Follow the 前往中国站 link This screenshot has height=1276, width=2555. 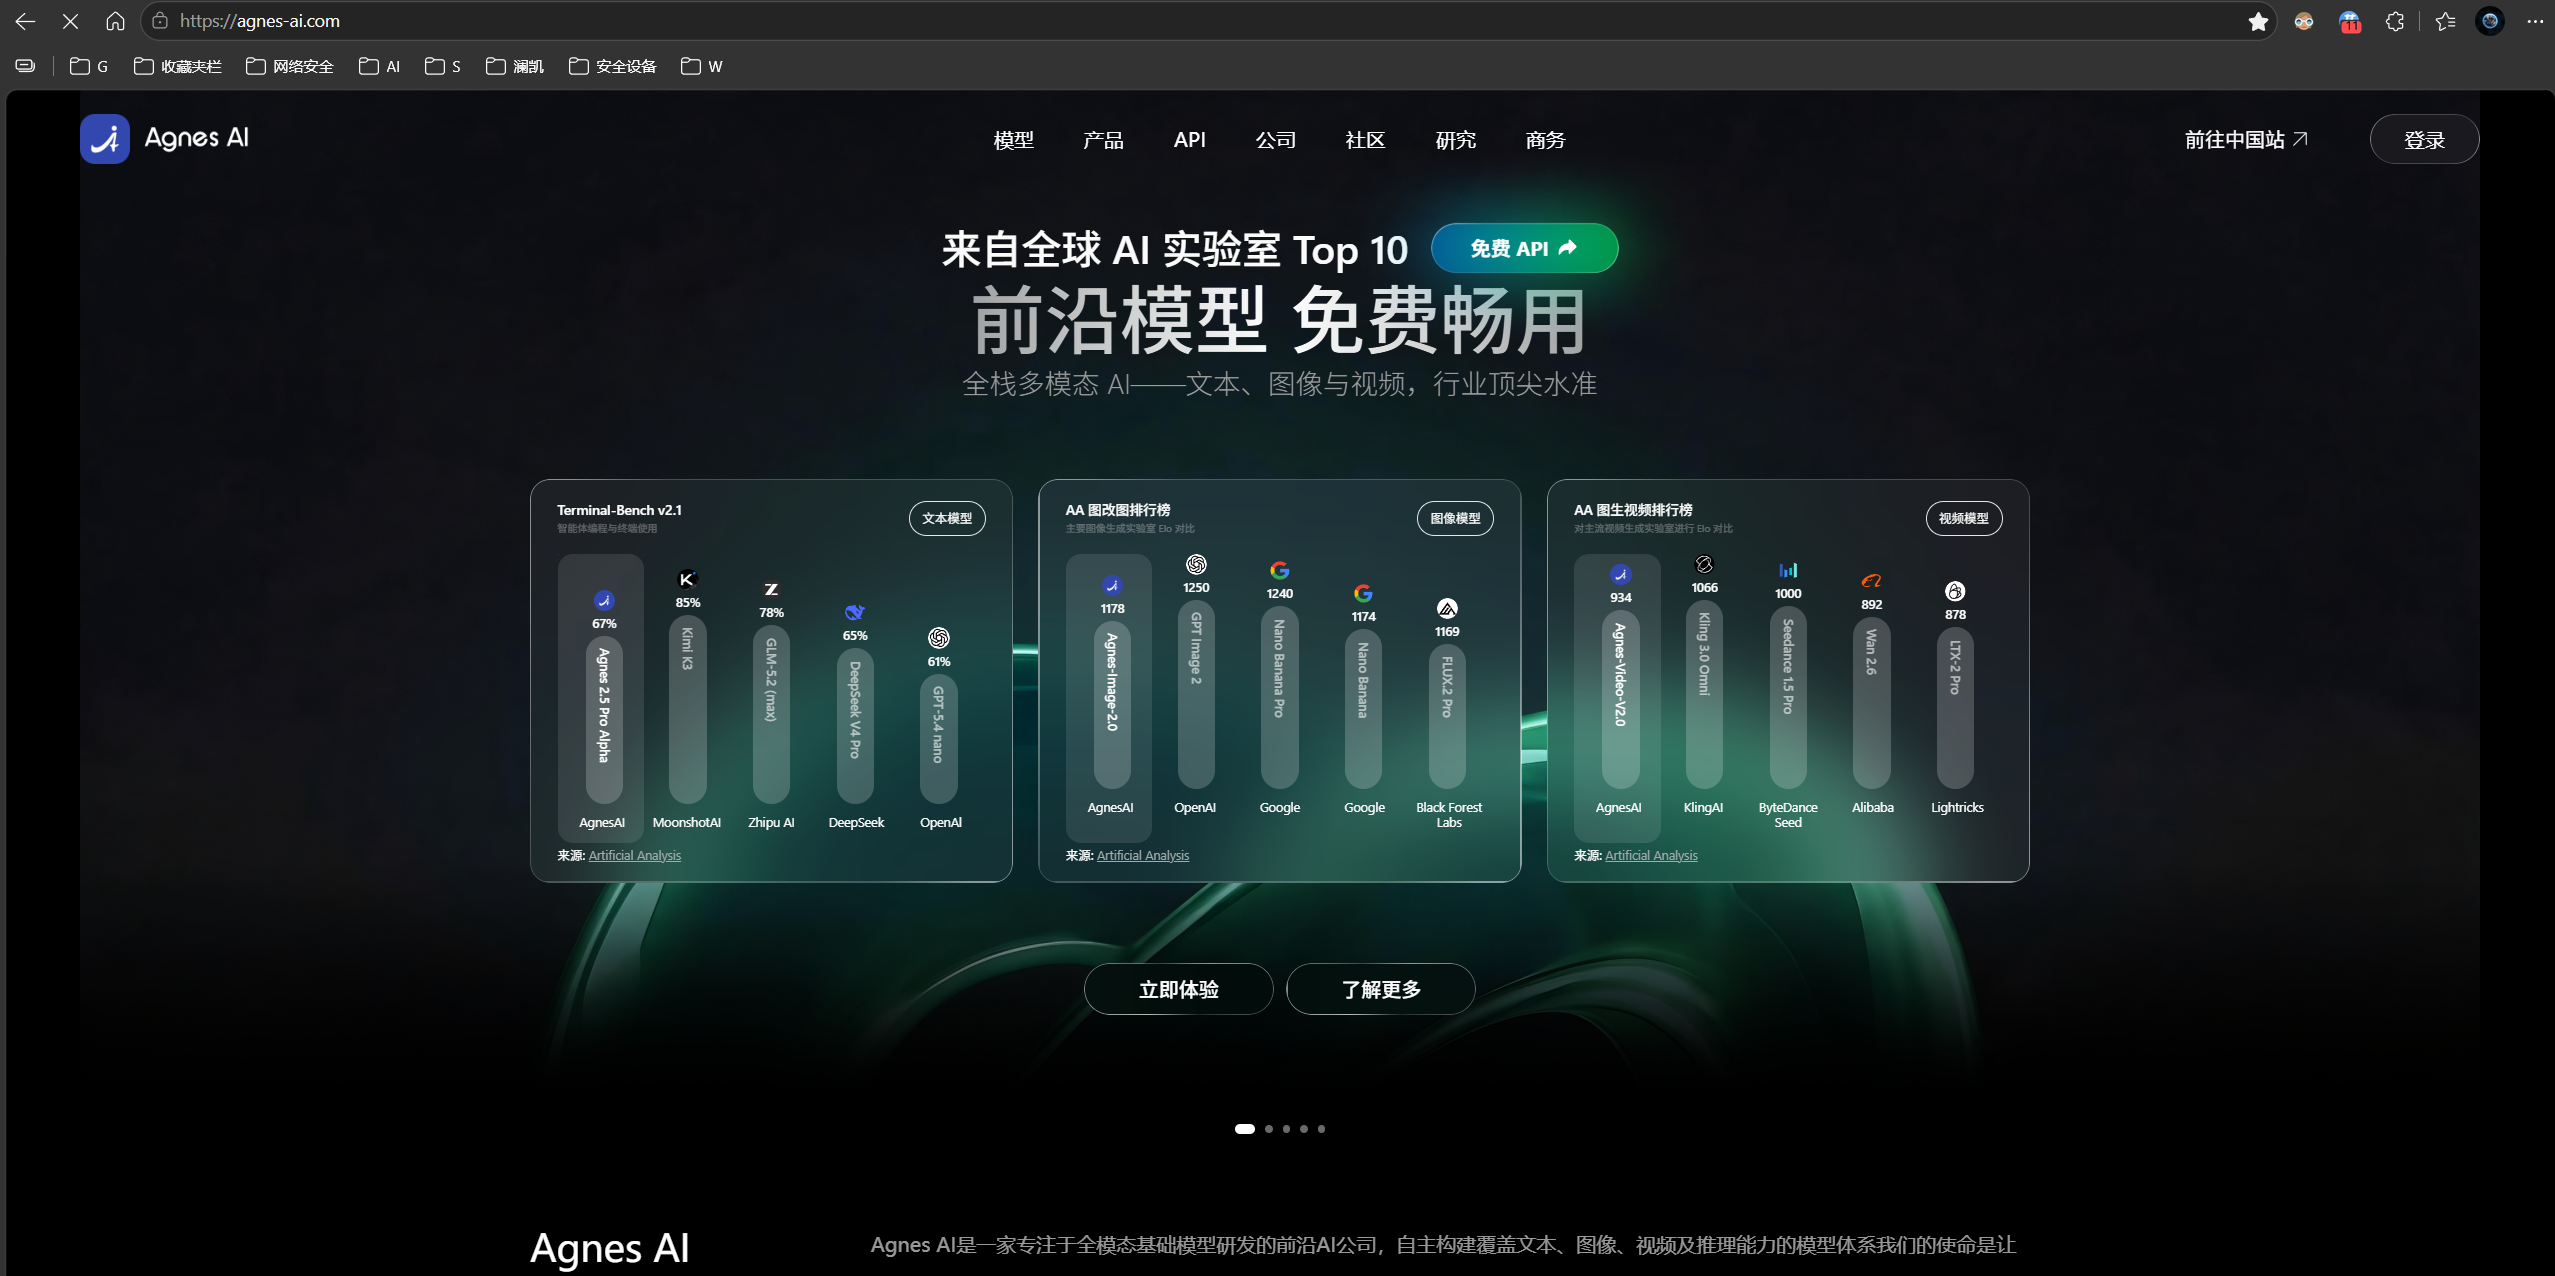[2246, 140]
